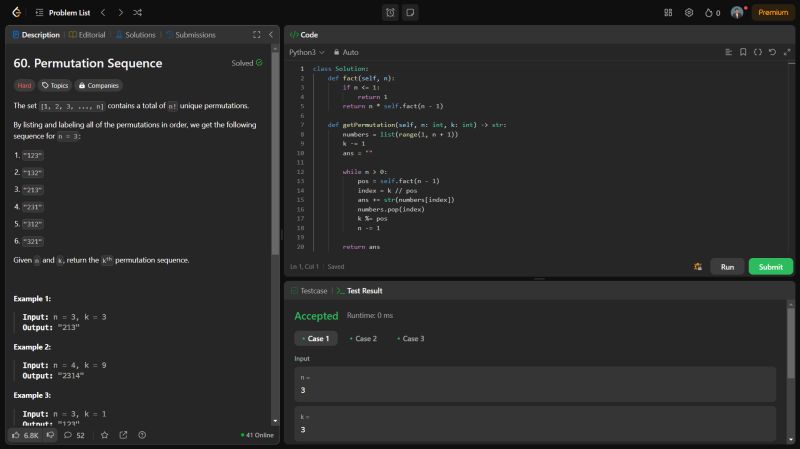Click the 'Ln 1, Col 1' status text
The image size is (800, 449).
click(x=304, y=267)
